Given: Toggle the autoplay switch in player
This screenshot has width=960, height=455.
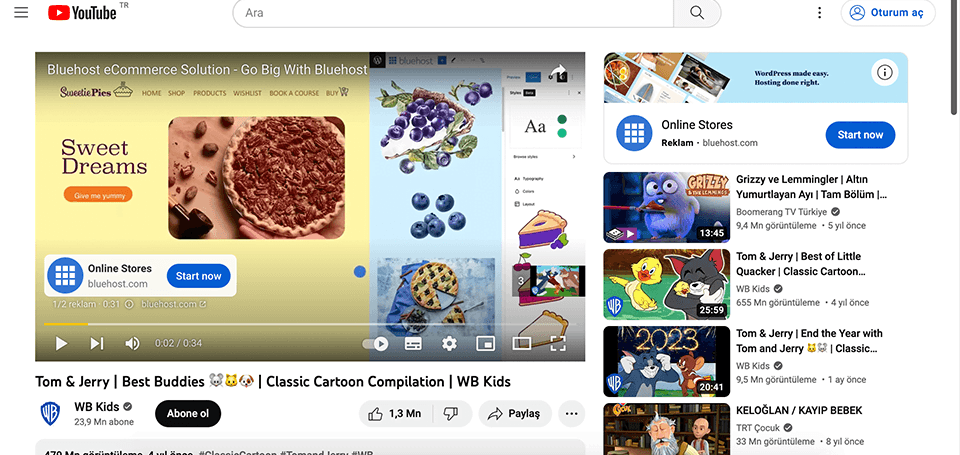Looking at the screenshot, I should pos(376,344).
